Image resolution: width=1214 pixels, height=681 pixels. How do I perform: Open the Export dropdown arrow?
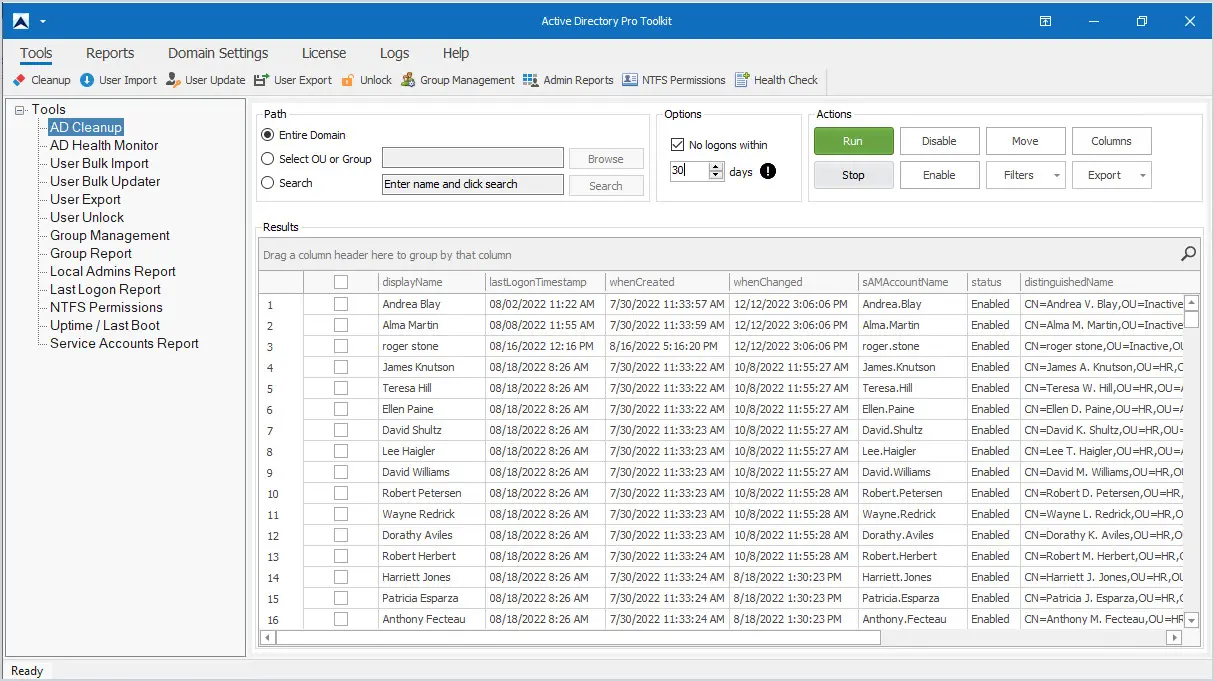click(x=1142, y=175)
